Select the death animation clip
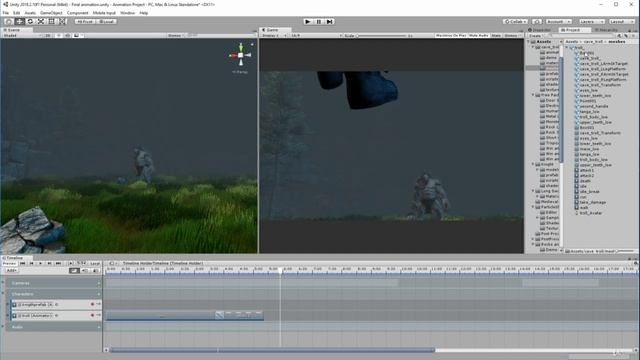This screenshot has height=360, width=640. (x=585, y=181)
